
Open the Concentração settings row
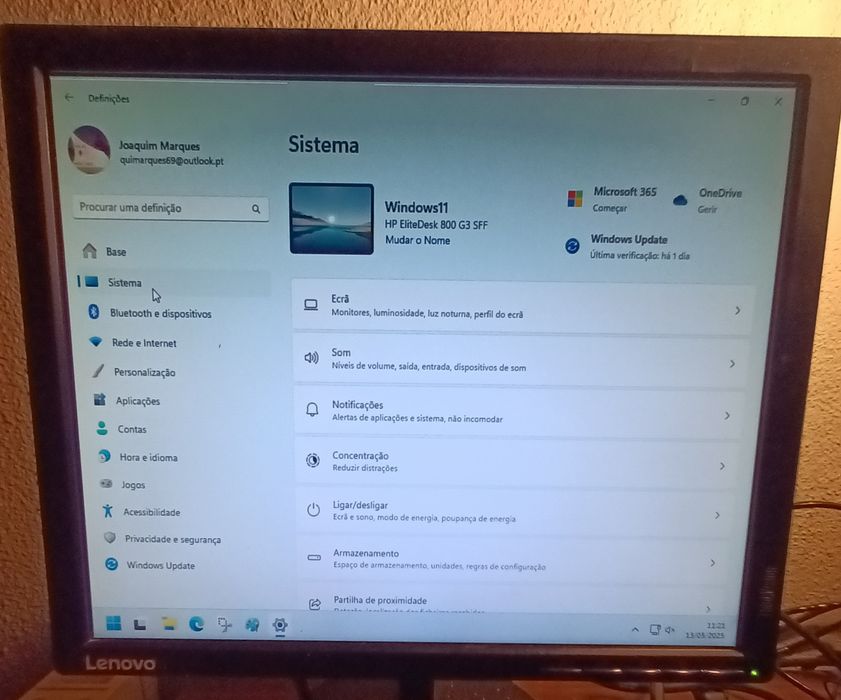(517, 462)
